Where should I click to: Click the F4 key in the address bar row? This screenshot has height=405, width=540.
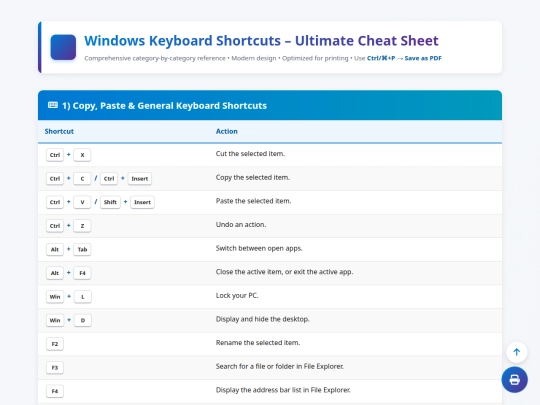55,391
